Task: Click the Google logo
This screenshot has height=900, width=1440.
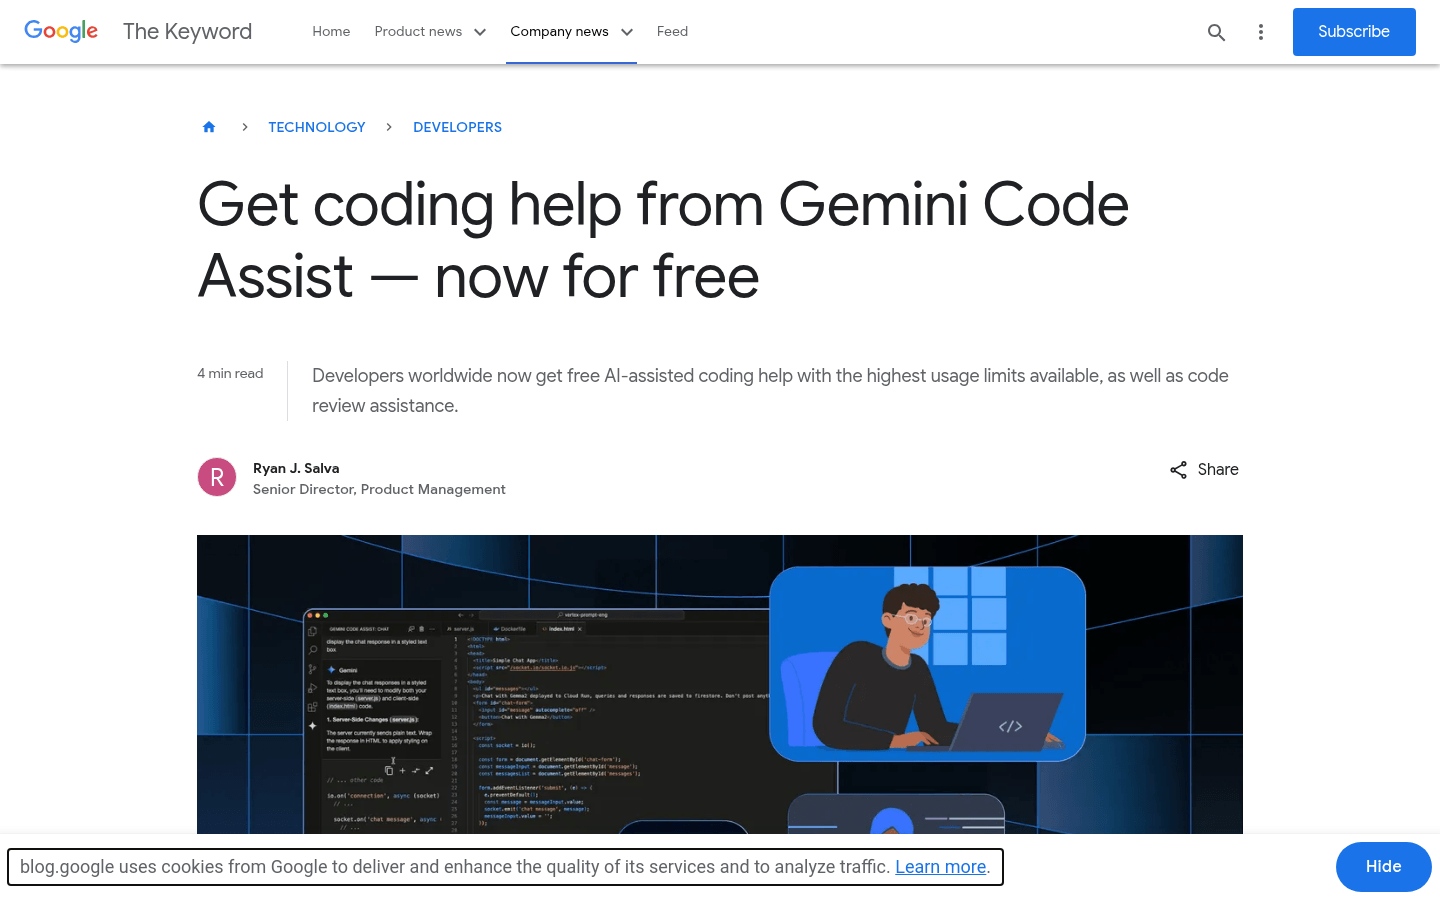Action: pos(61,31)
